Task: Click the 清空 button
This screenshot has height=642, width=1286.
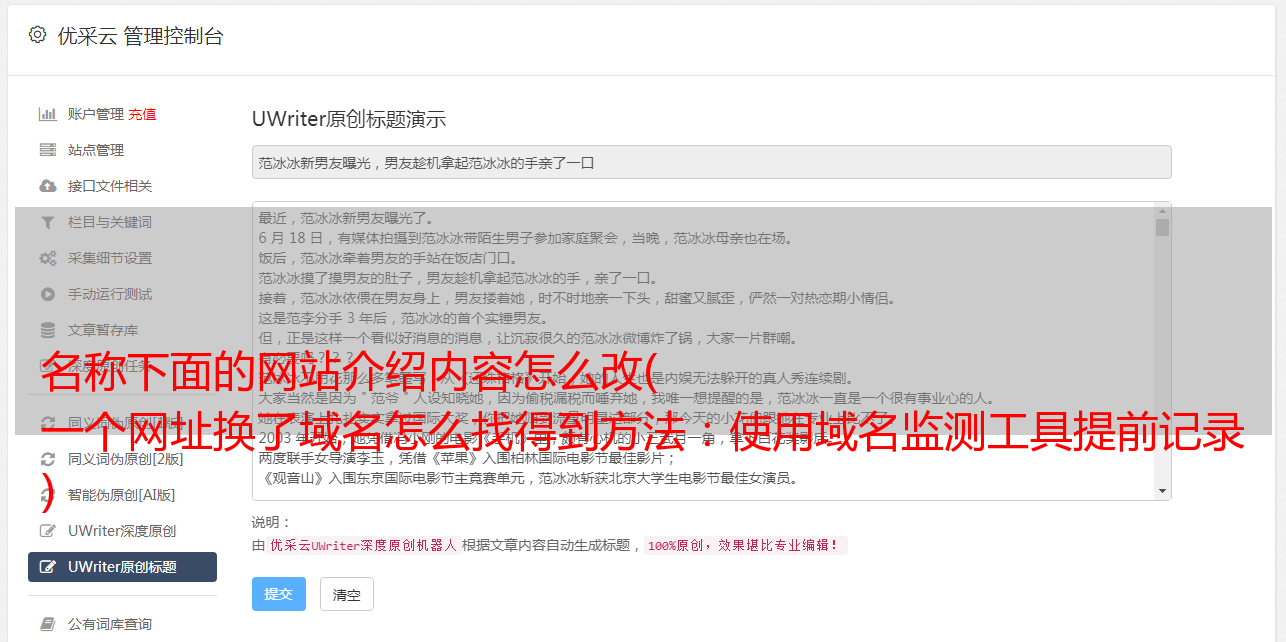Action: (347, 594)
